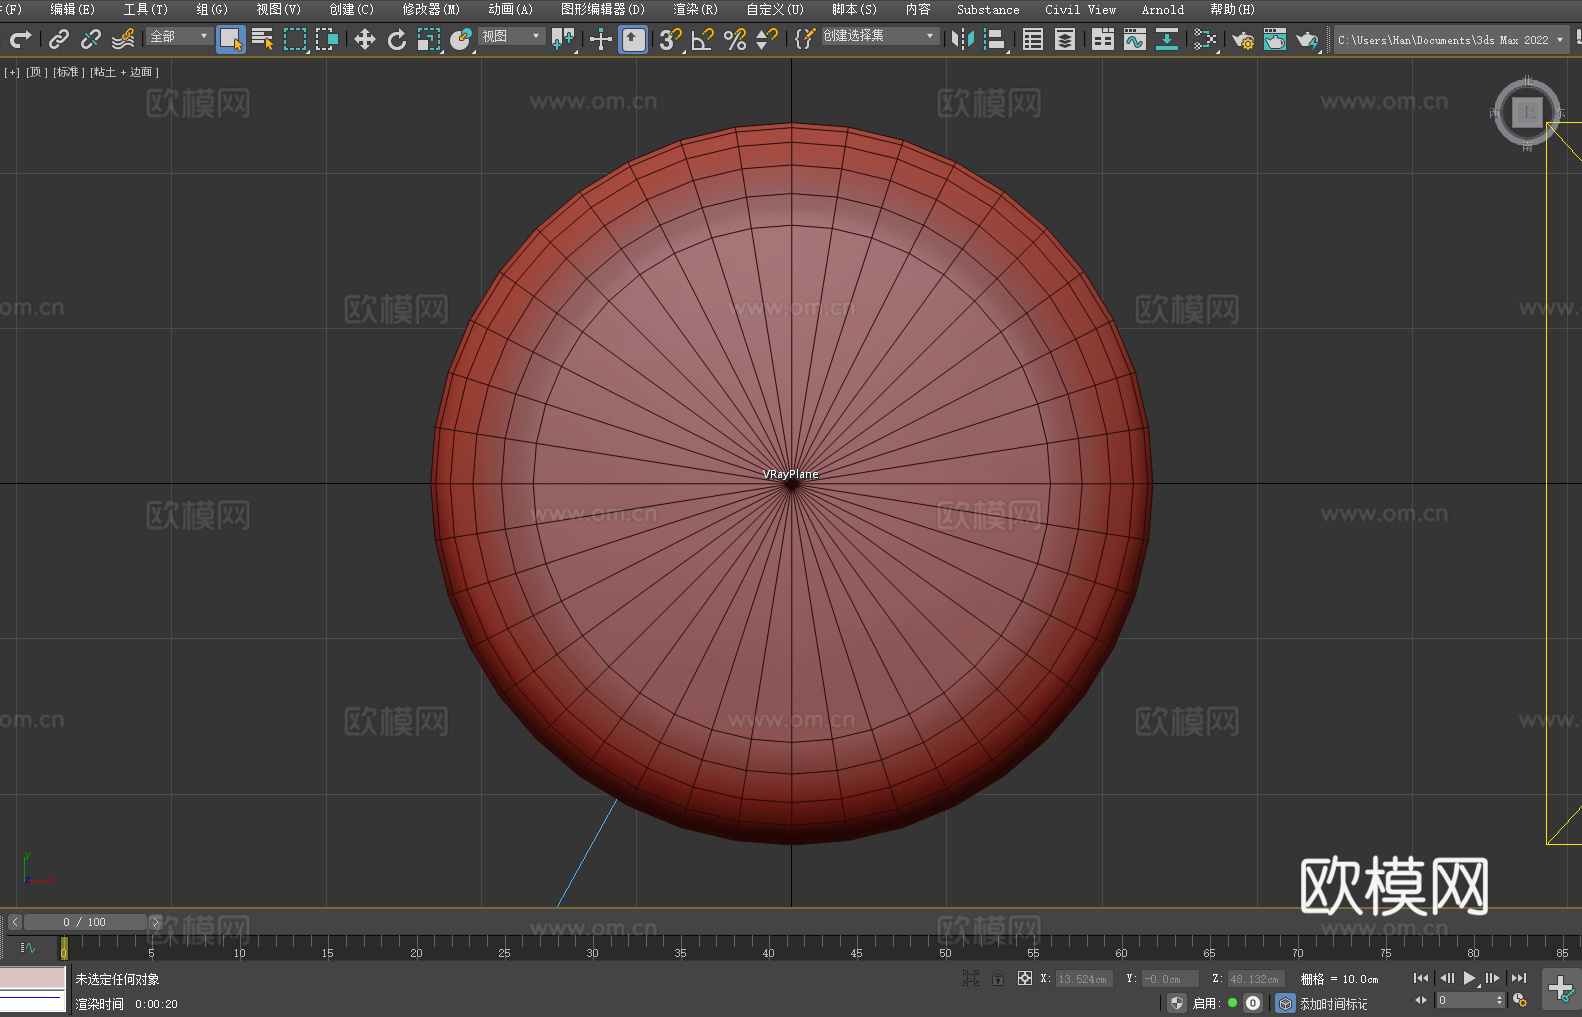The width and height of the screenshot is (1582, 1017).
Task: Activate Bind to Space Warp tool
Action: 123,39
